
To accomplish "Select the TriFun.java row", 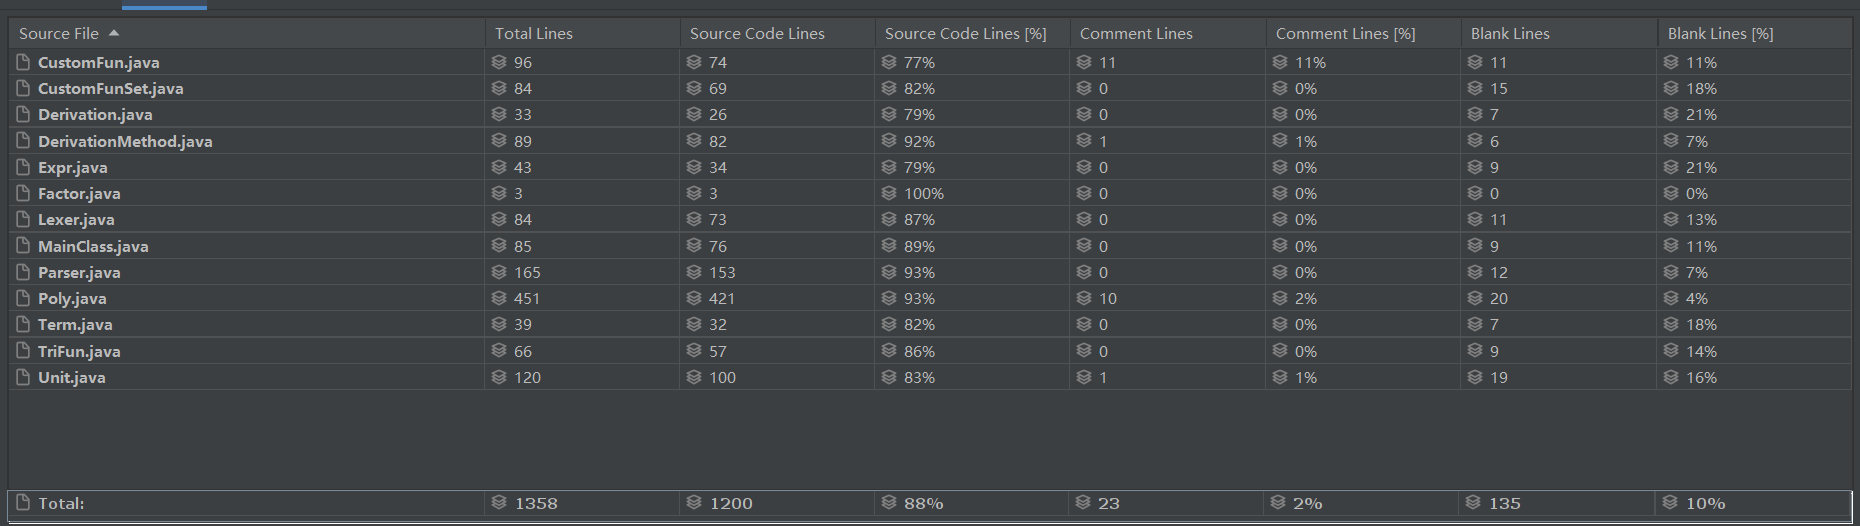I will click(930, 351).
